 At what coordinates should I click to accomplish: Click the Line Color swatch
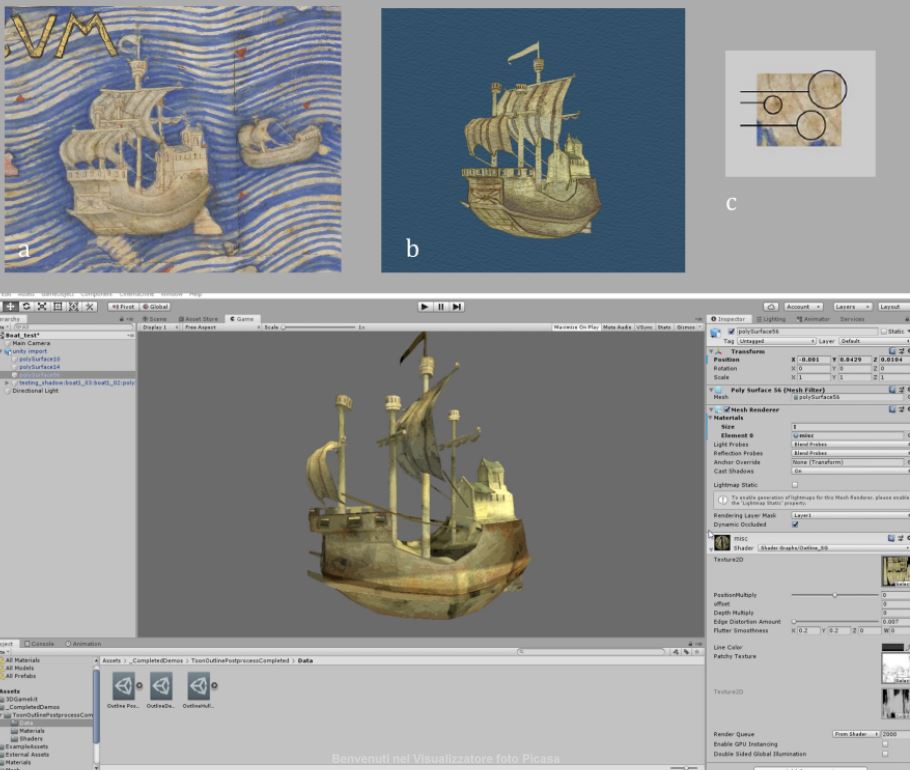point(893,647)
